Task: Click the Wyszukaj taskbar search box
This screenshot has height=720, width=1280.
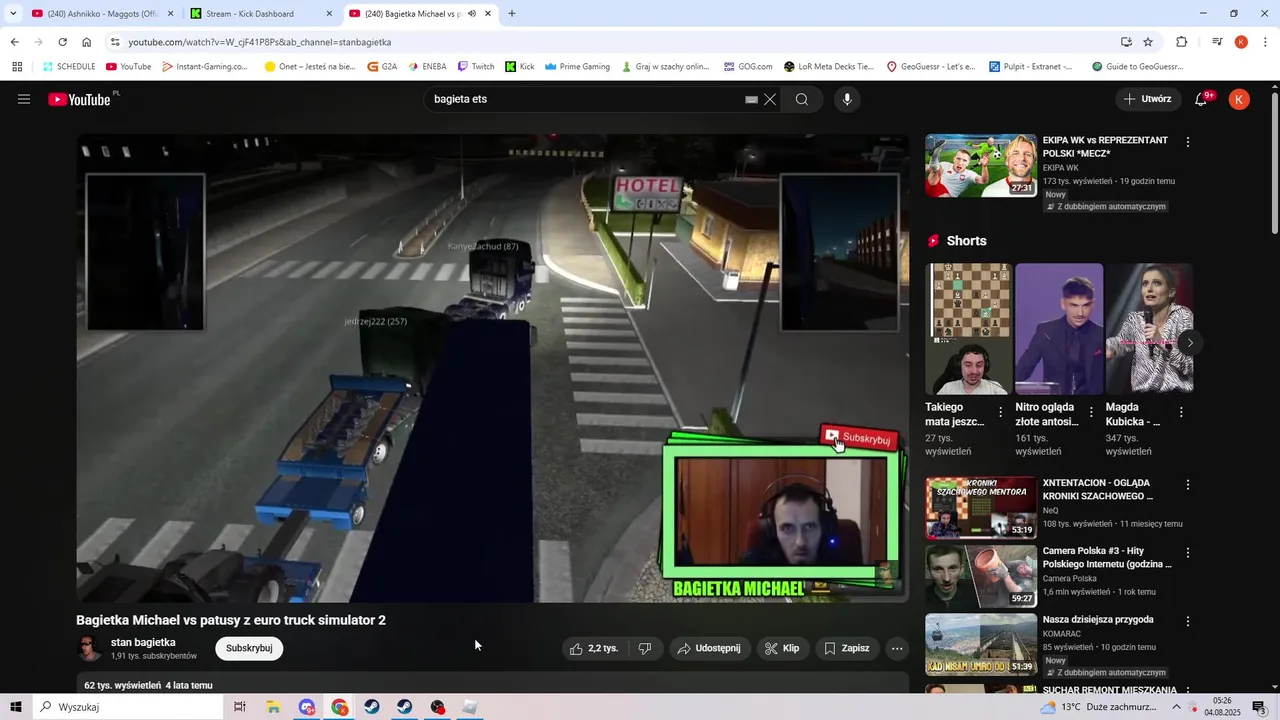Action: pos(127,707)
